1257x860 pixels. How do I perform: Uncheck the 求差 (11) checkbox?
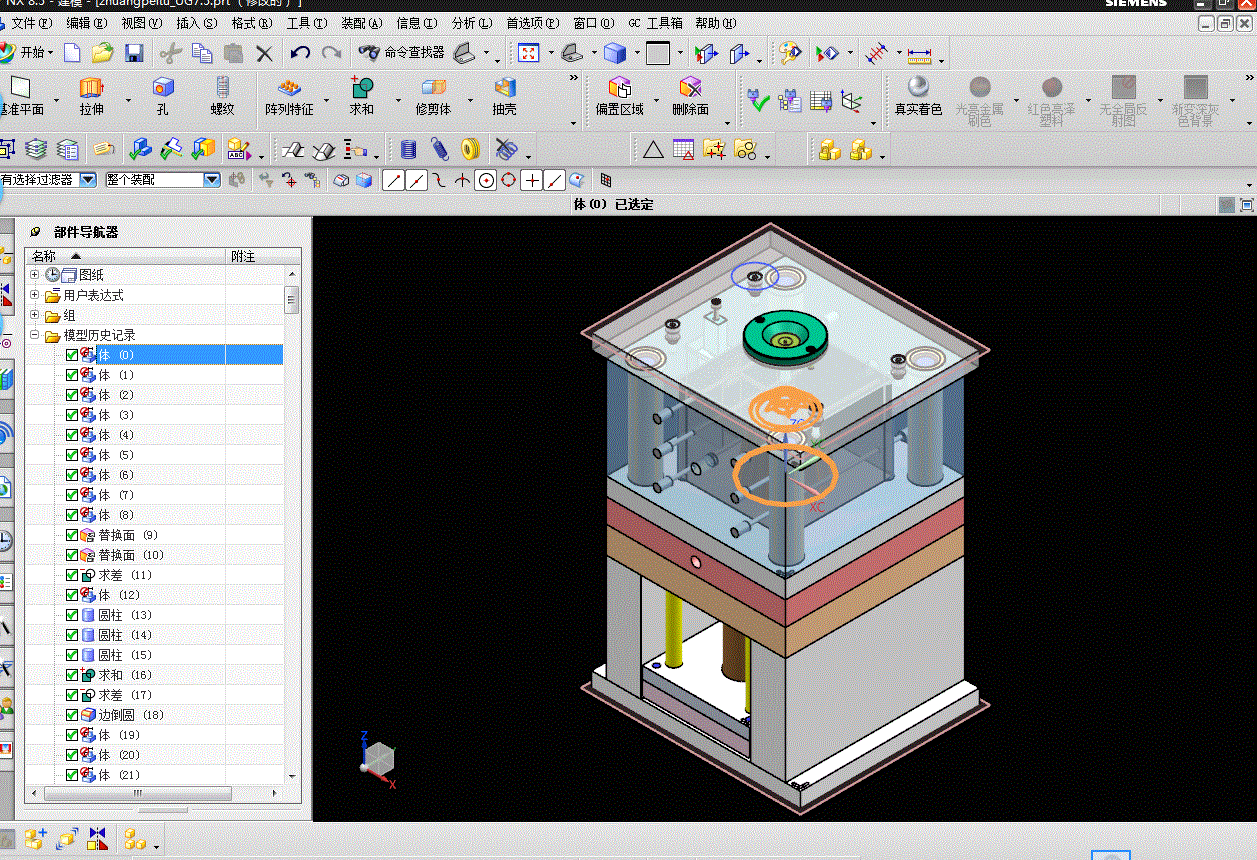click(x=72, y=575)
